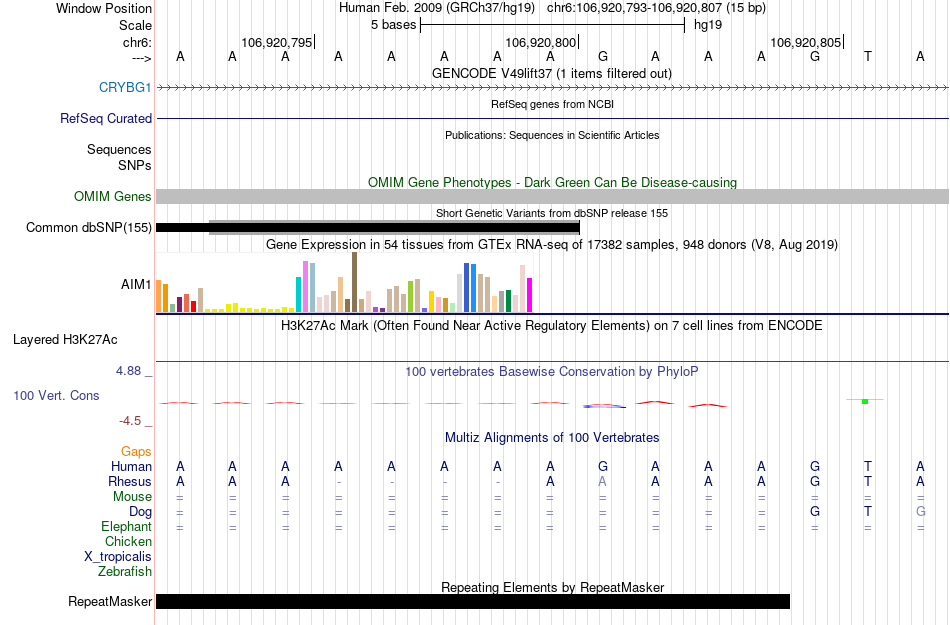Click the 100 Vert. Cons label

coord(56,396)
